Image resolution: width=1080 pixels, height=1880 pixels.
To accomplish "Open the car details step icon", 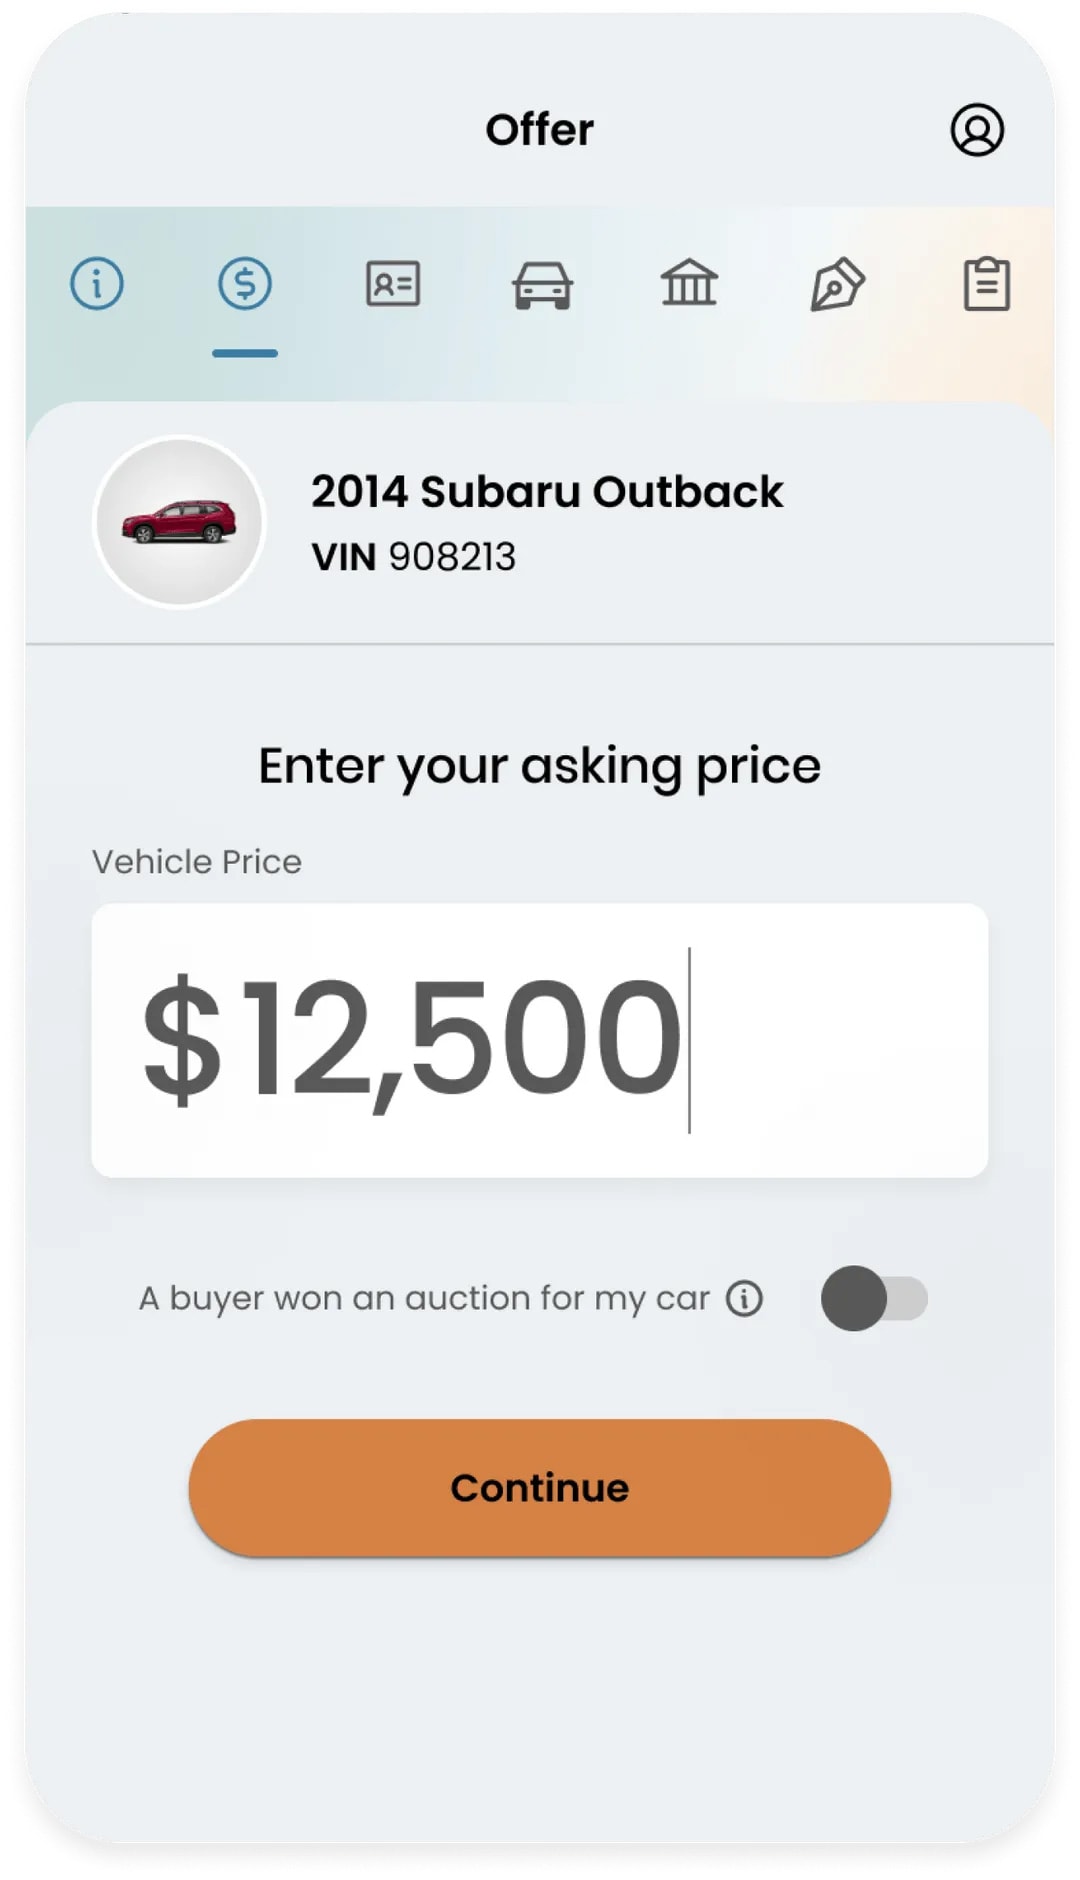I will click(542, 285).
